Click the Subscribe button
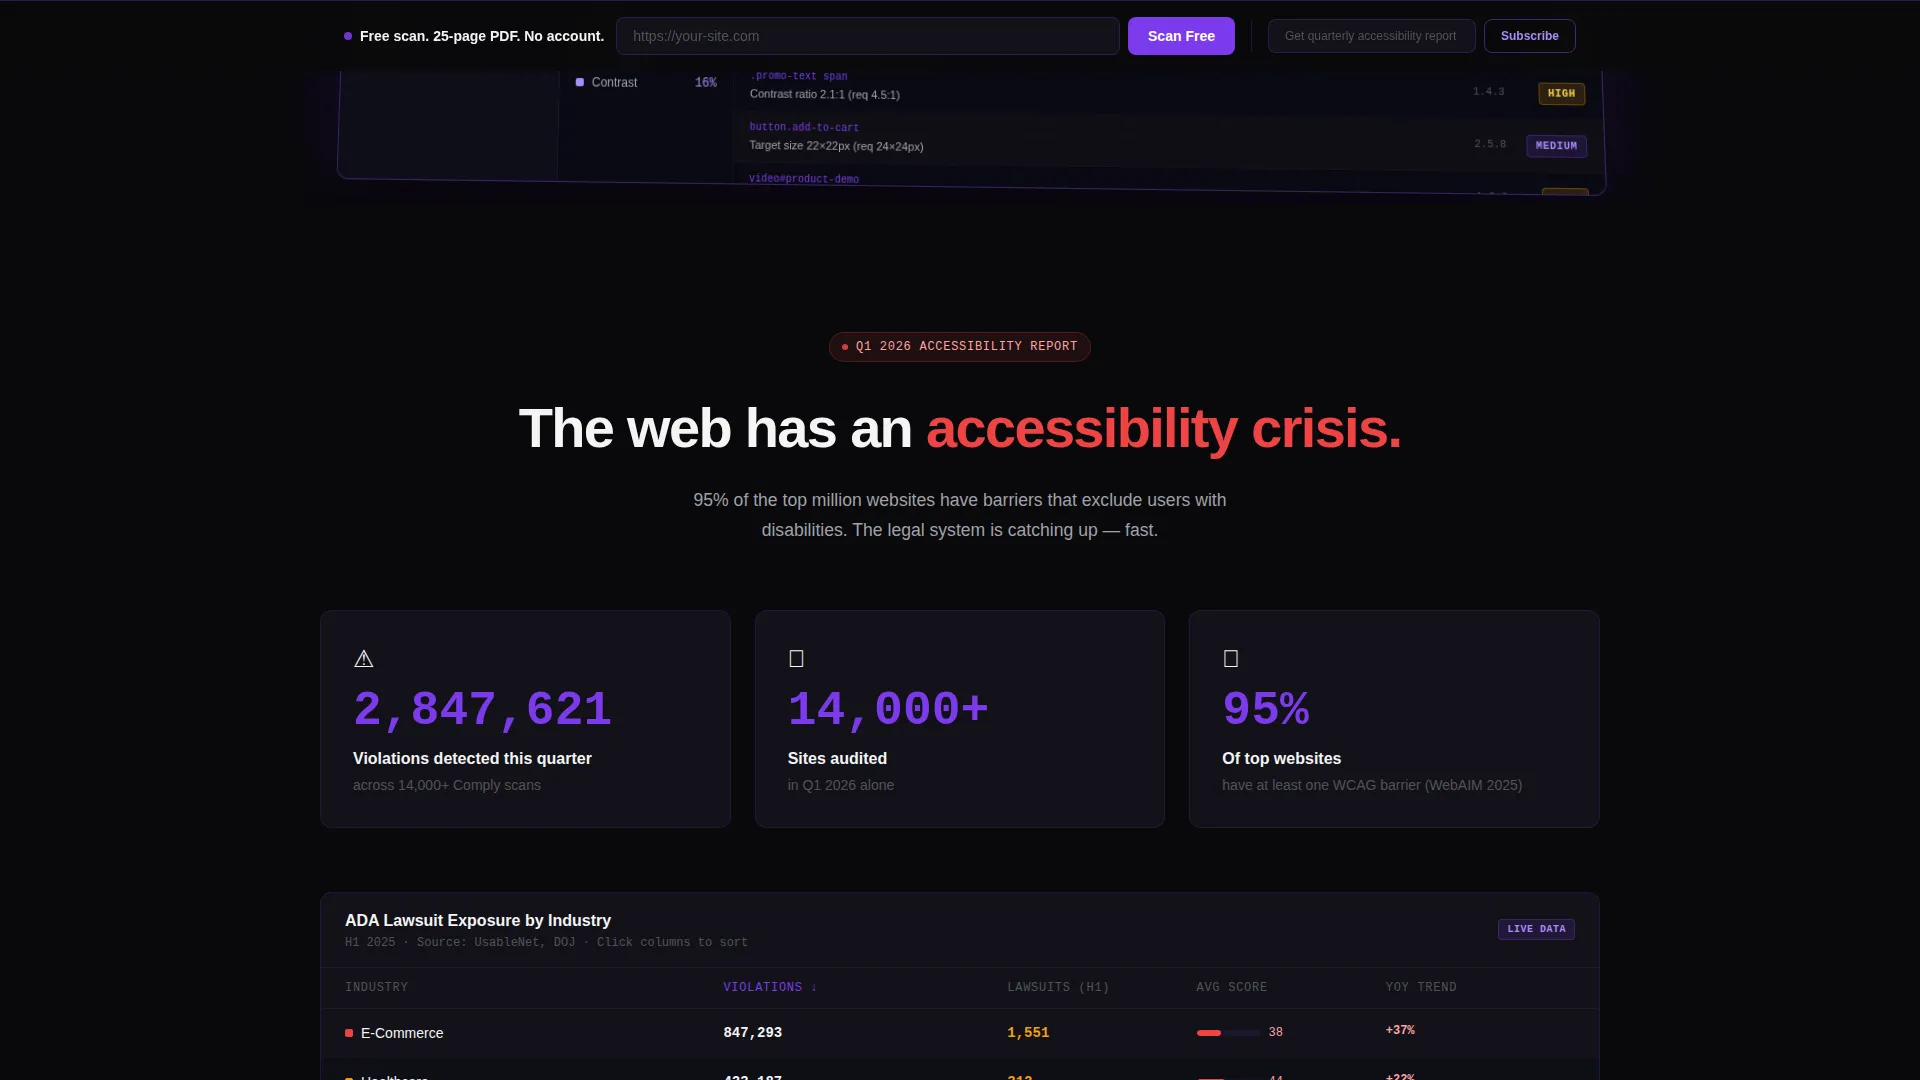 (x=1529, y=36)
